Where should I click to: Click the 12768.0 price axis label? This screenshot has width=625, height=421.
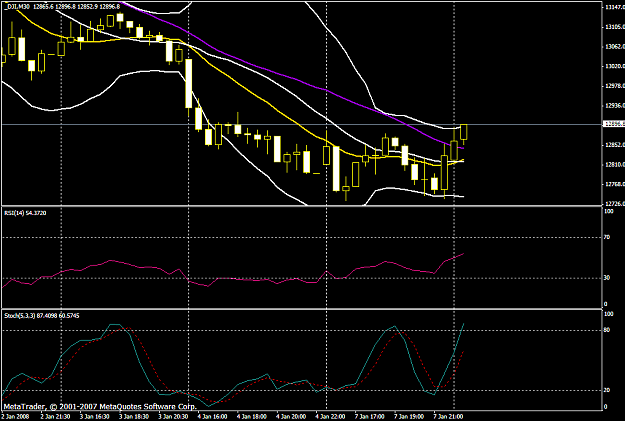(615, 184)
